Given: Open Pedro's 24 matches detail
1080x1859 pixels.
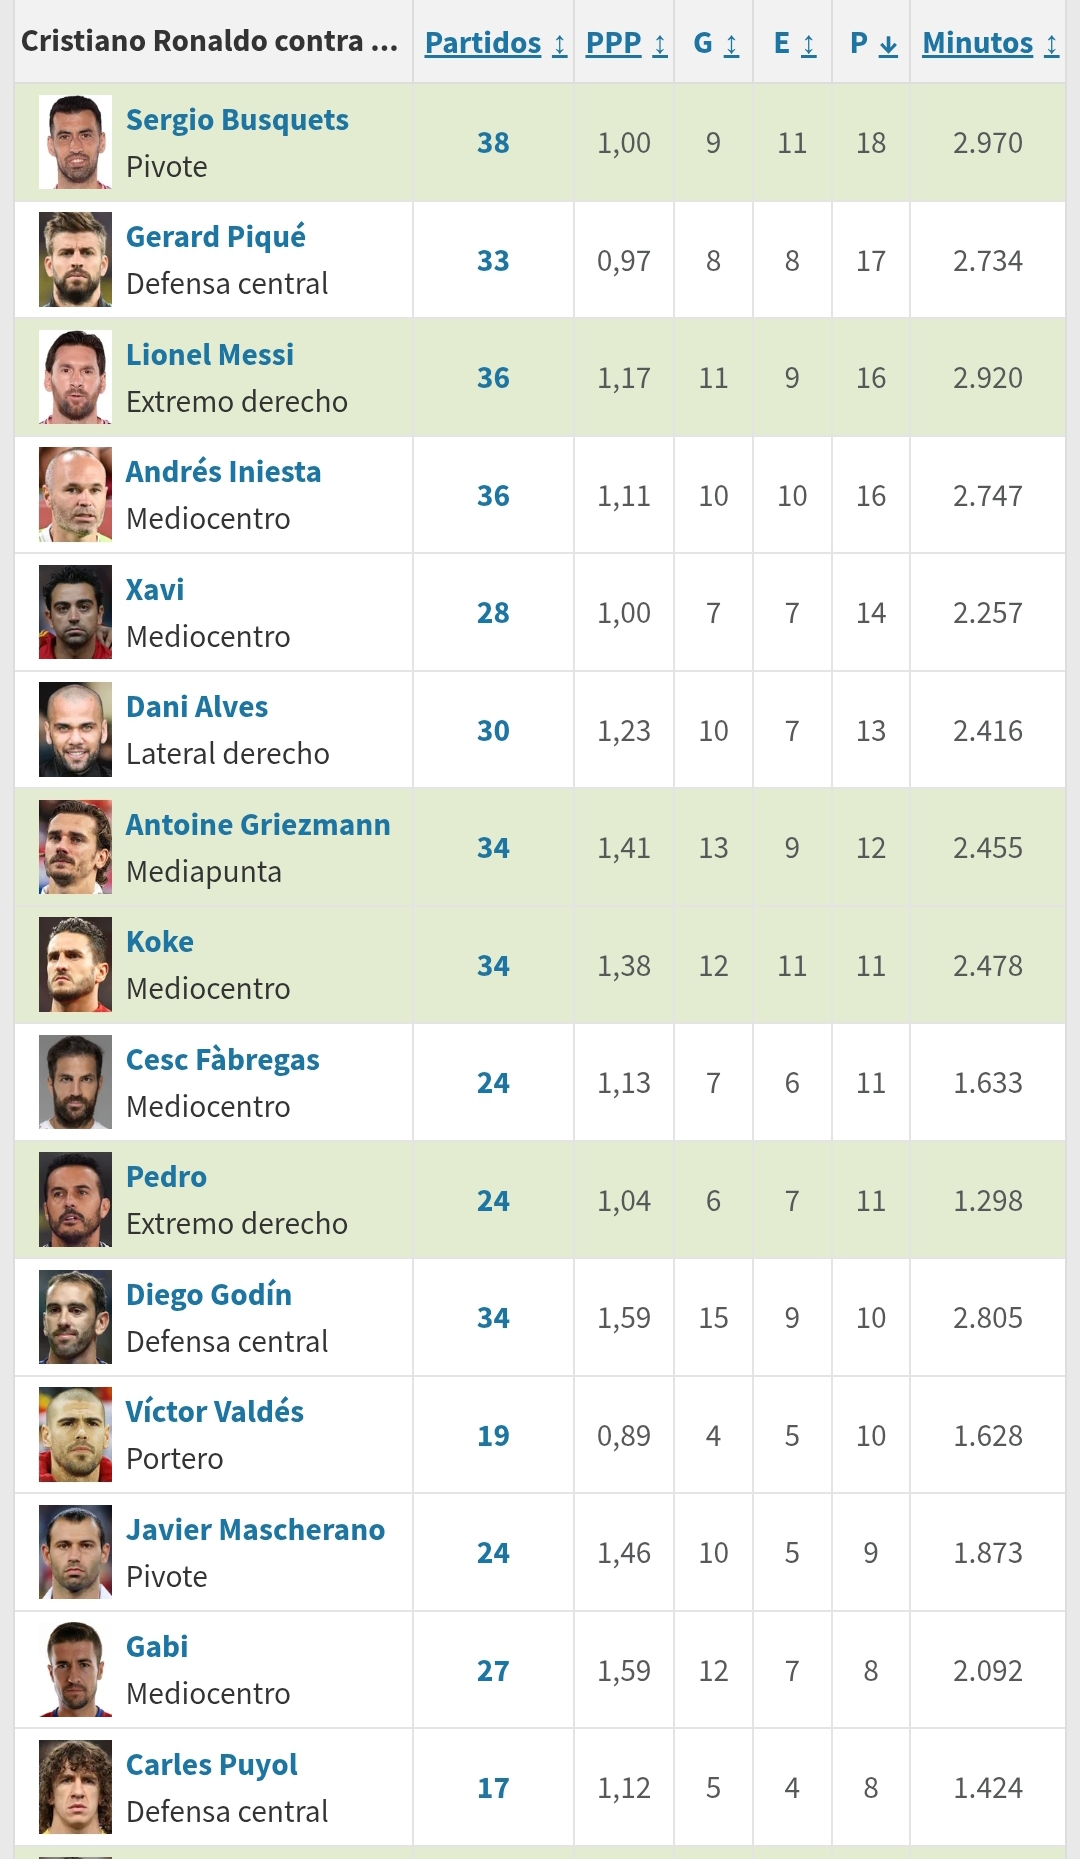Looking at the screenshot, I should tap(493, 1200).
